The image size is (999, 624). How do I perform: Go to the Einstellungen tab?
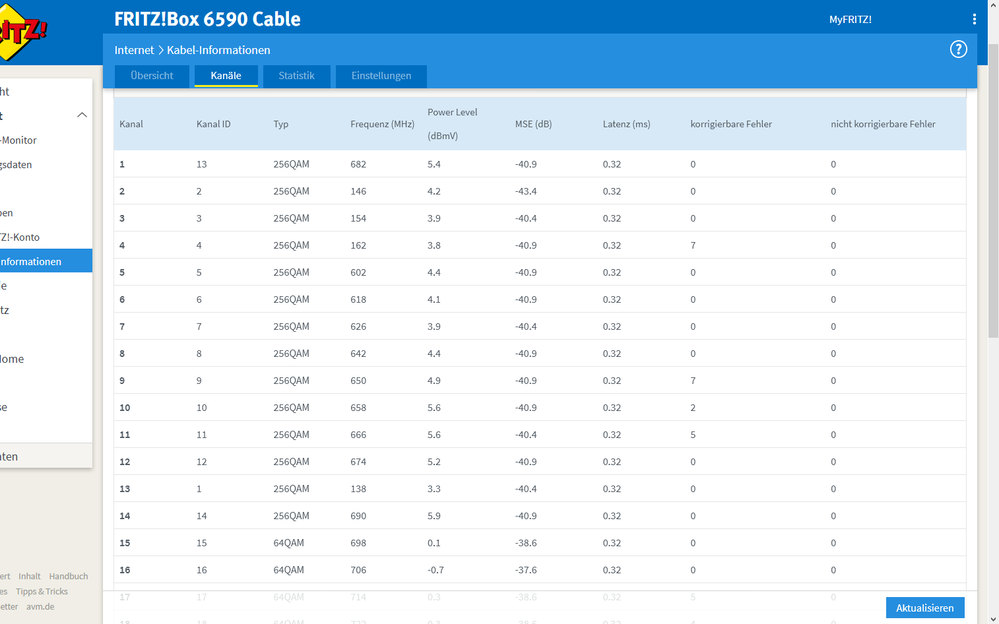click(381, 76)
